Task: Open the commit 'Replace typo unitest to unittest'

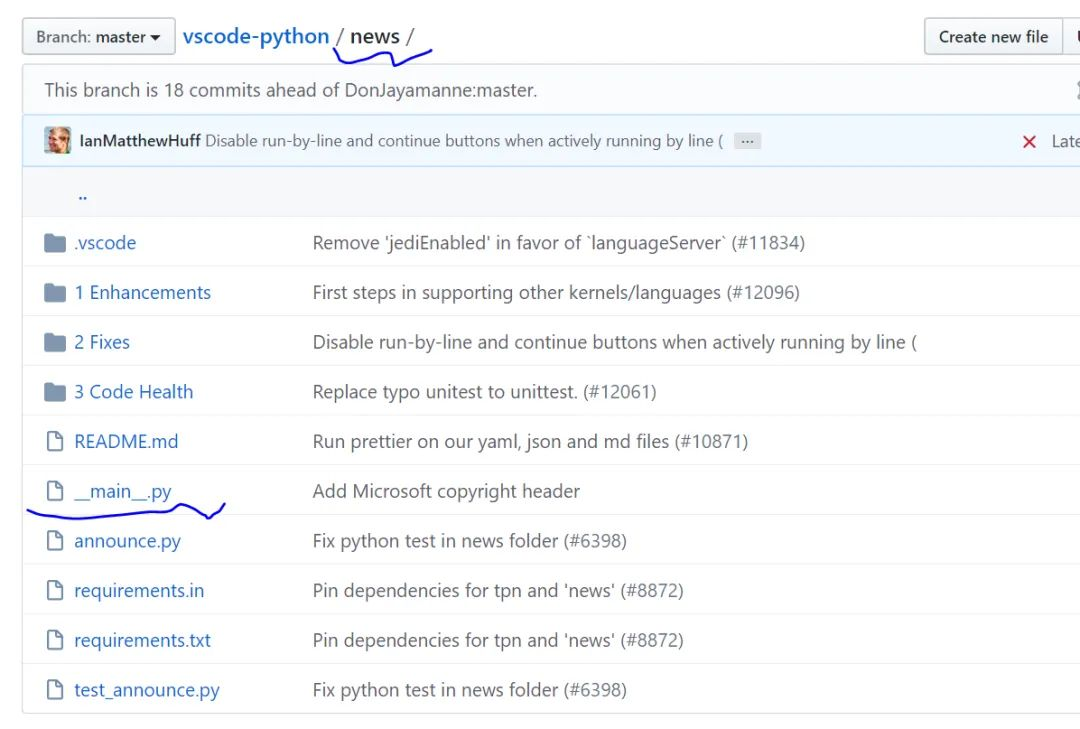Action: 484,391
